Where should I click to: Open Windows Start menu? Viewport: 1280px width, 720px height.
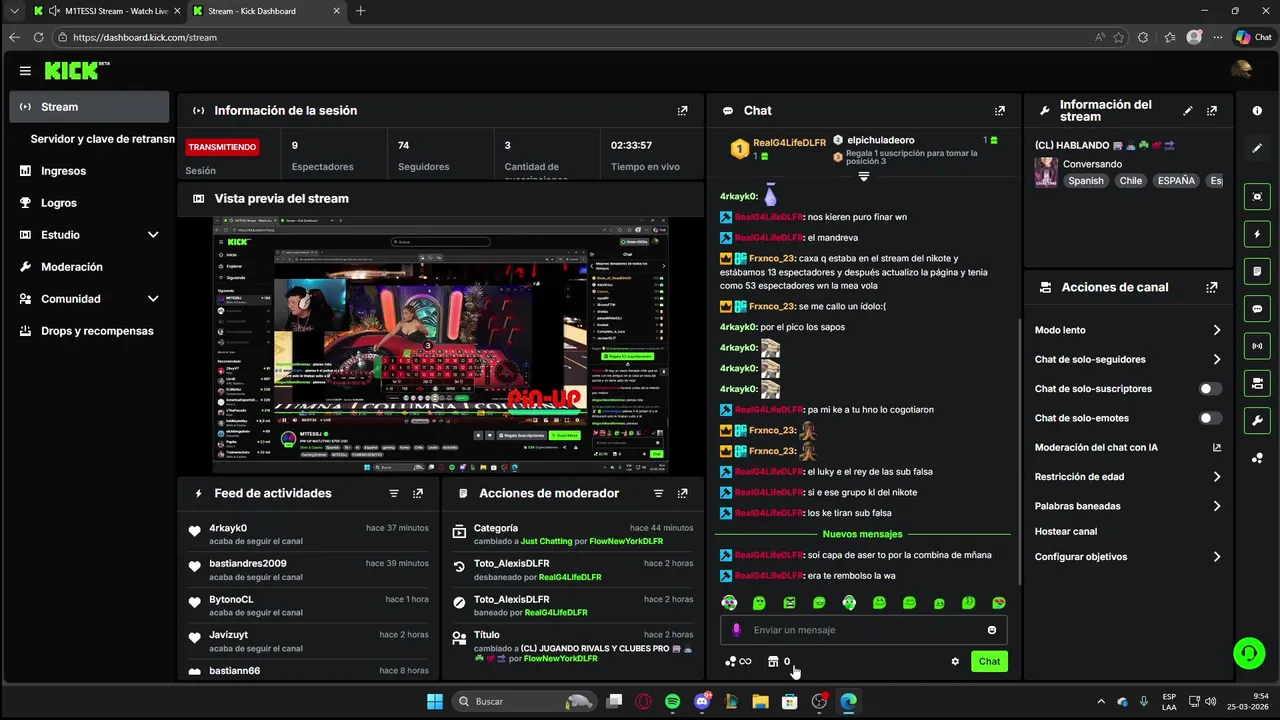435,702
